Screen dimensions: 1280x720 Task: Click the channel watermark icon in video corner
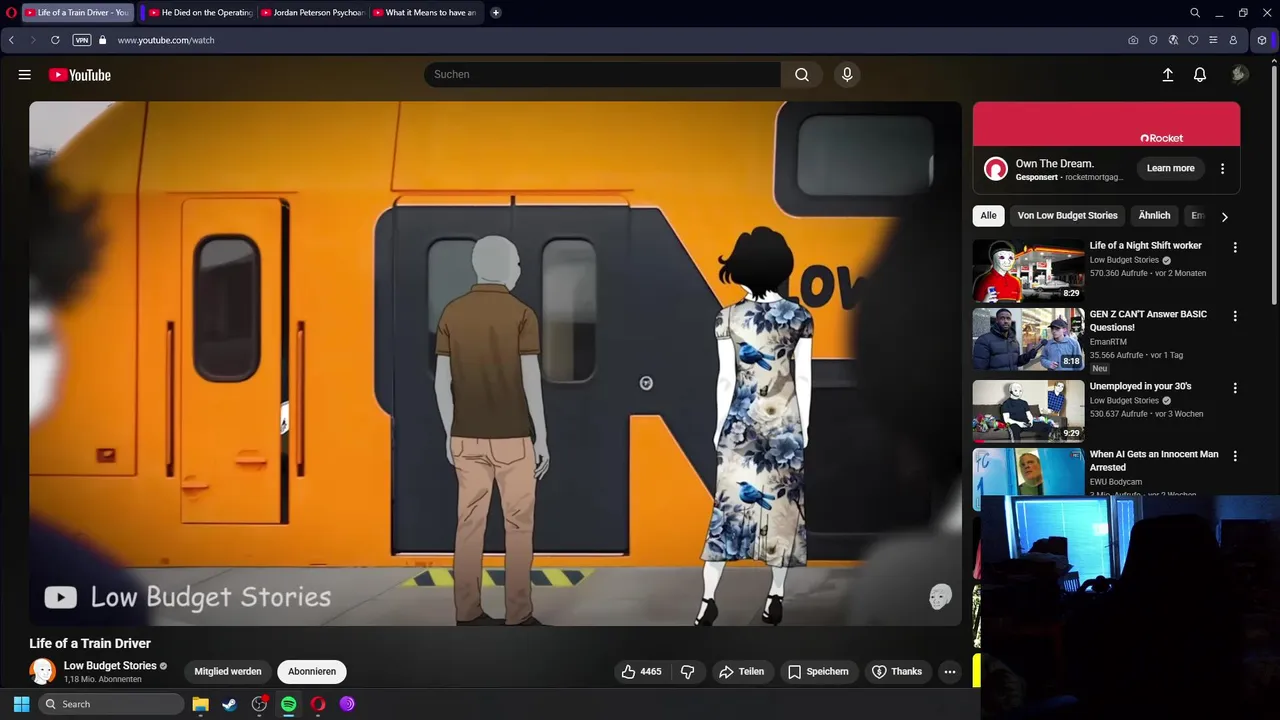940,597
